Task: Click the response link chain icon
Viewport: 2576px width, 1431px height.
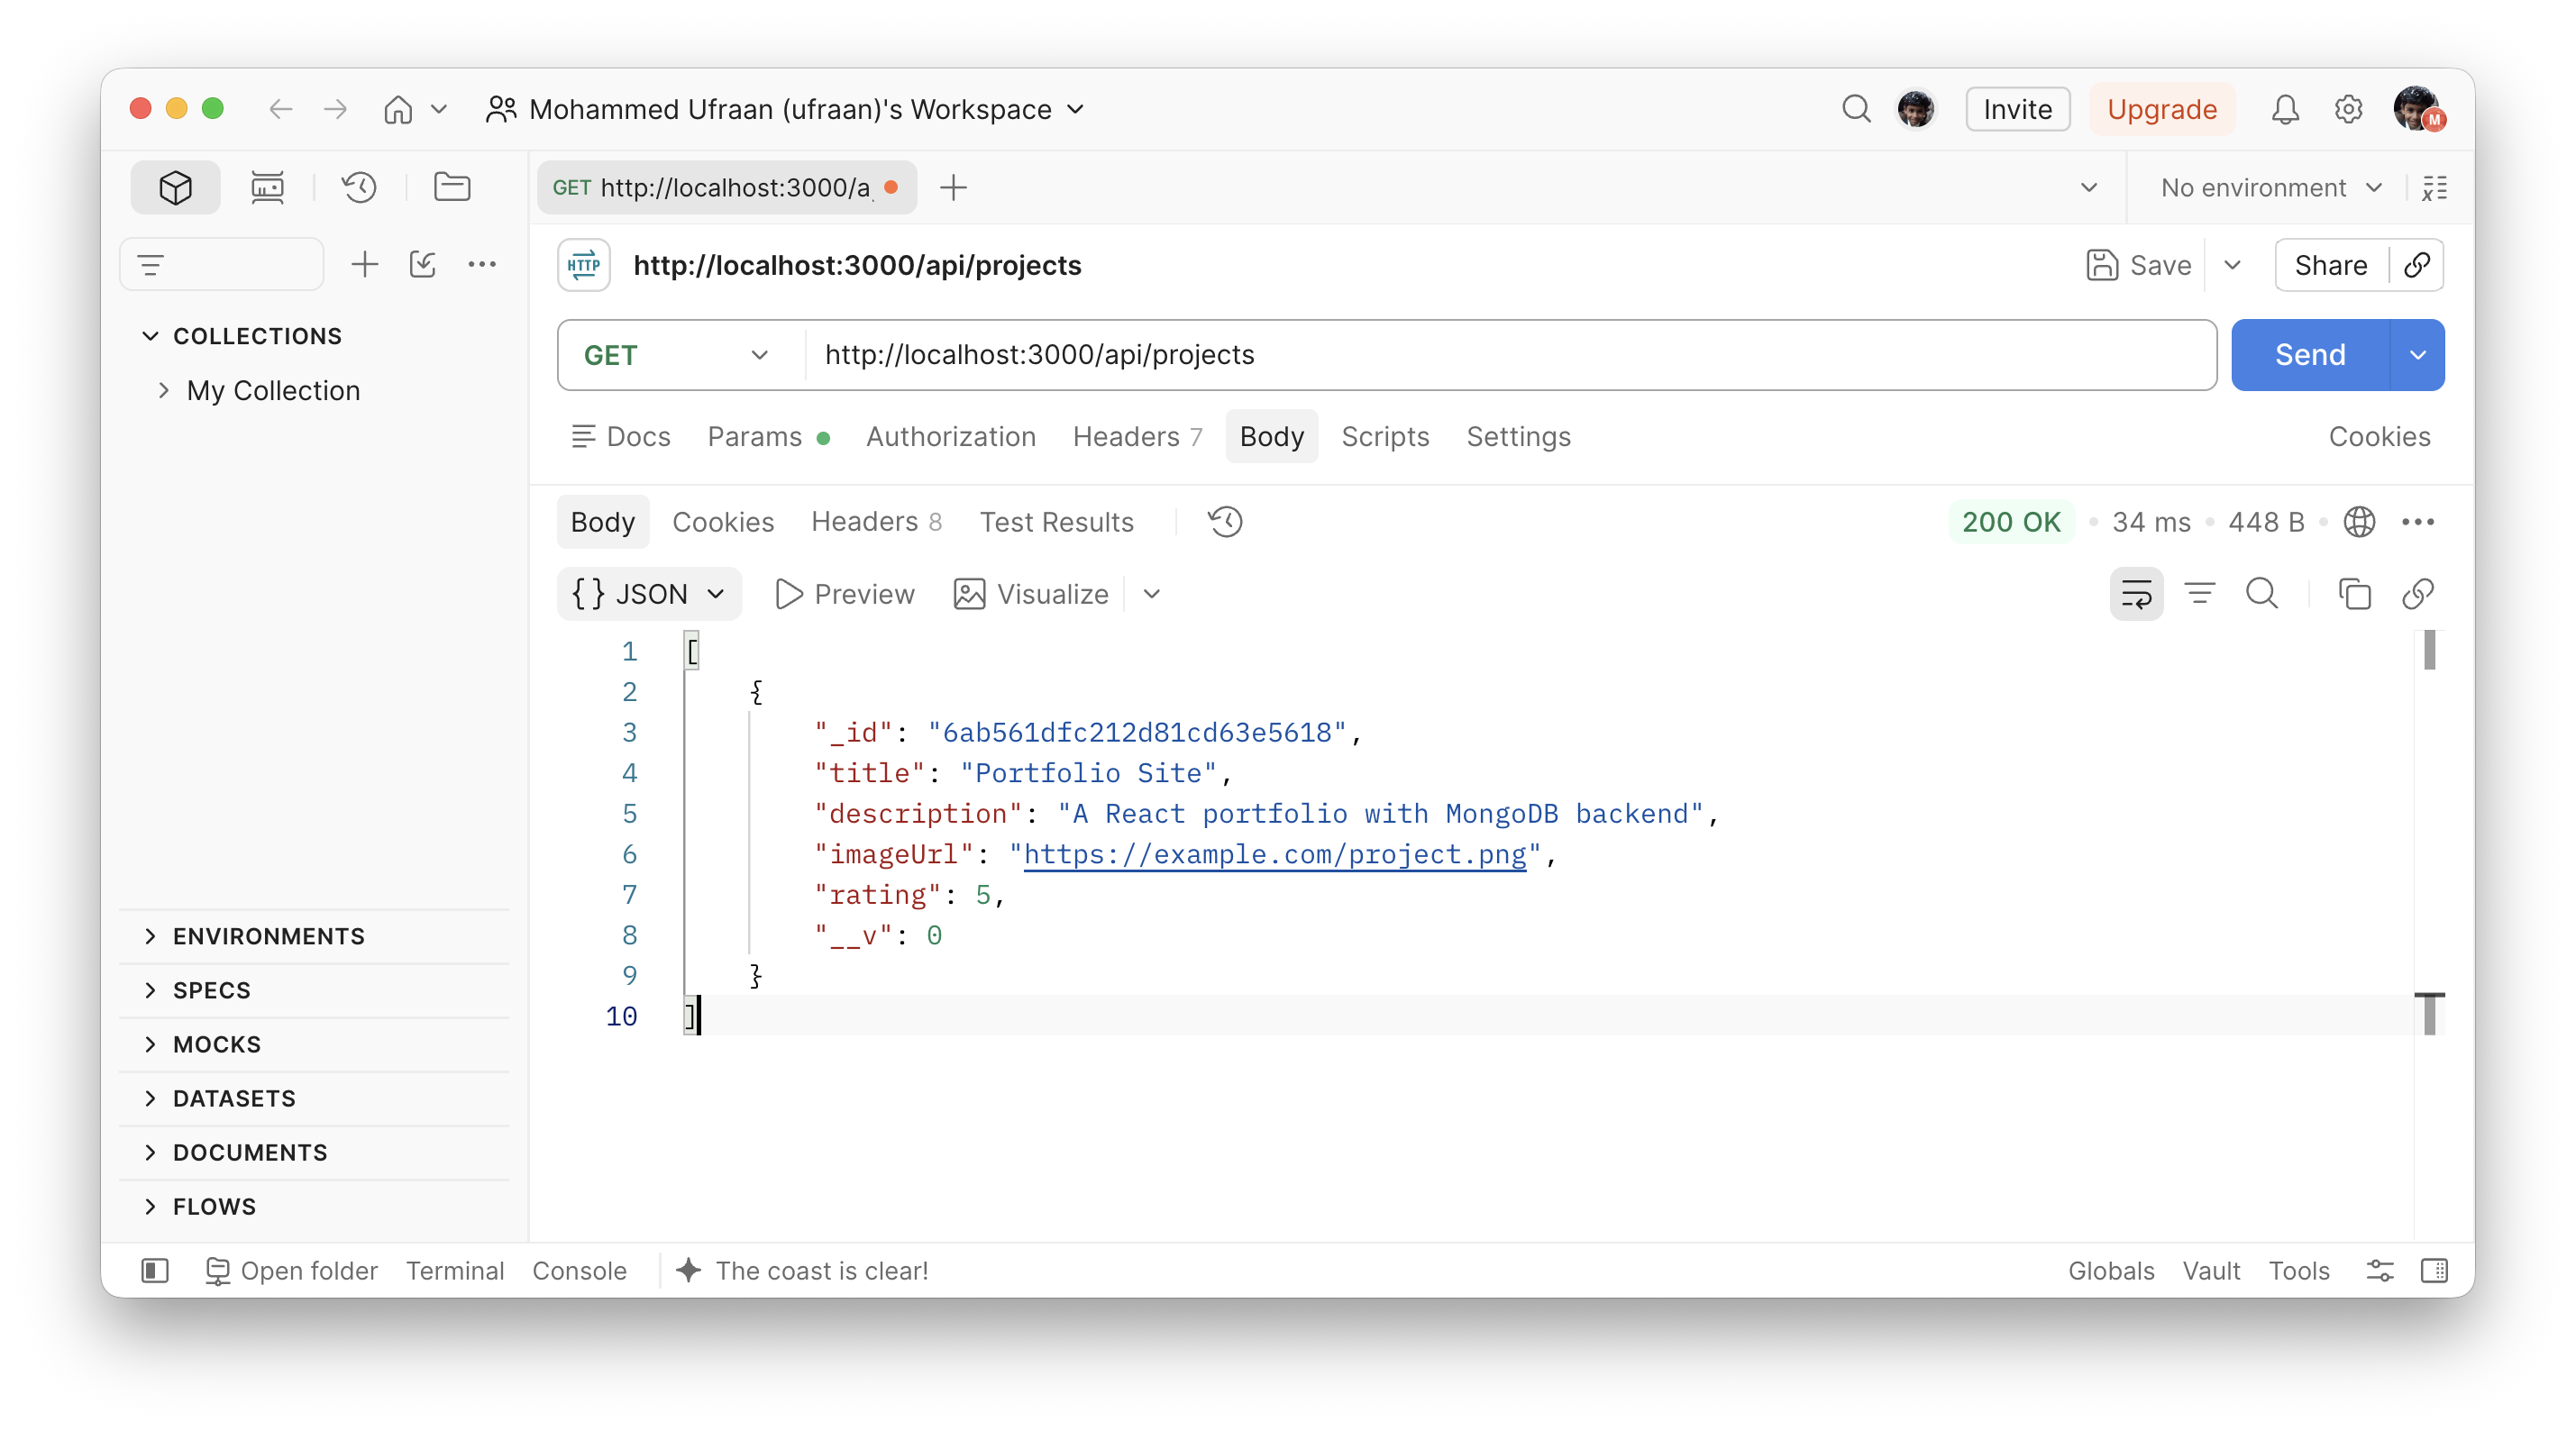Action: [2417, 594]
